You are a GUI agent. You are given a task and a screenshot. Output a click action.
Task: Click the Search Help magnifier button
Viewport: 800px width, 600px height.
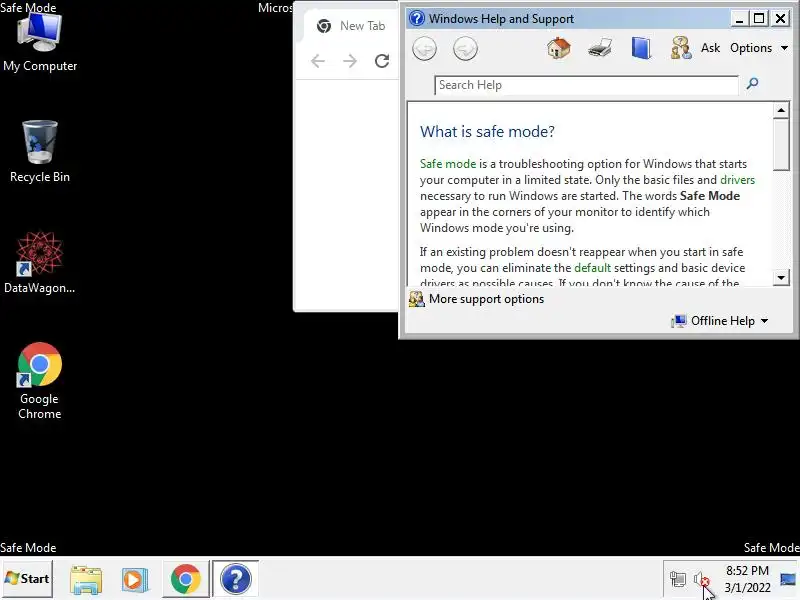(x=752, y=84)
